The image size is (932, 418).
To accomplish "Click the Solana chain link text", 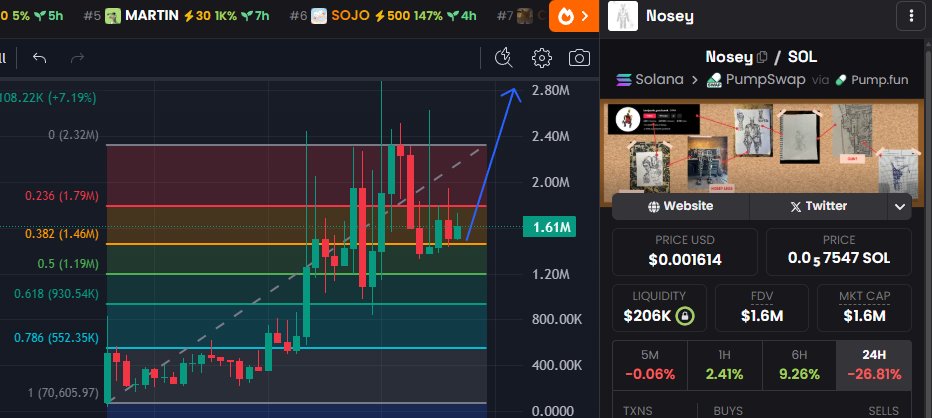I will (659, 80).
